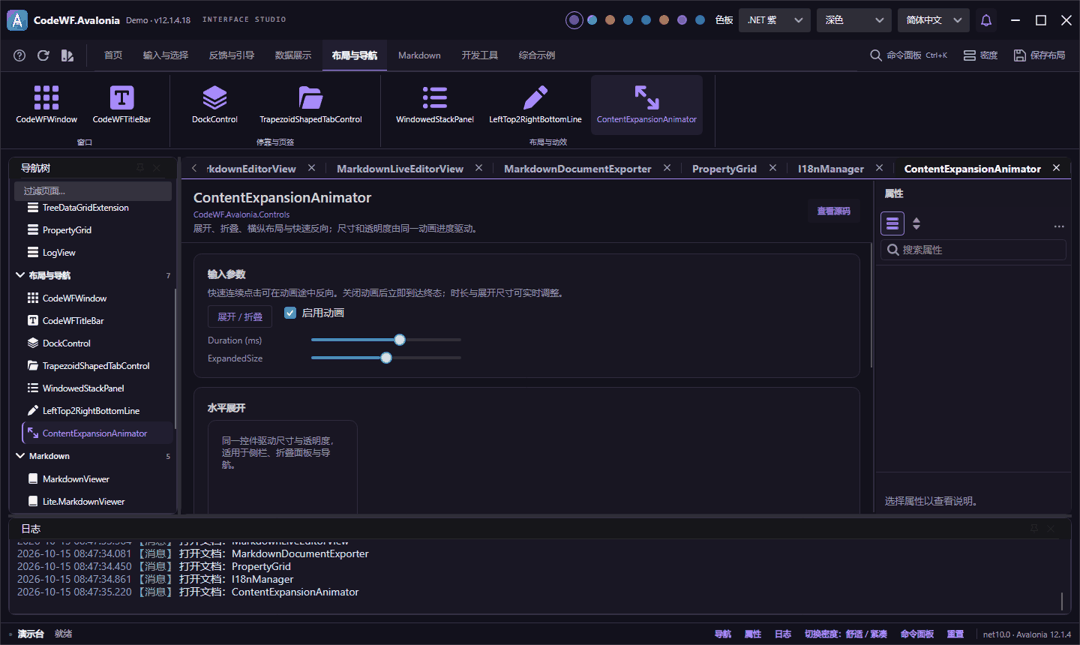The height and width of the screenshot is (645, 1080).
Task: Switch to MarkdownLiveEditorView document tab
Action: [400, 169]
